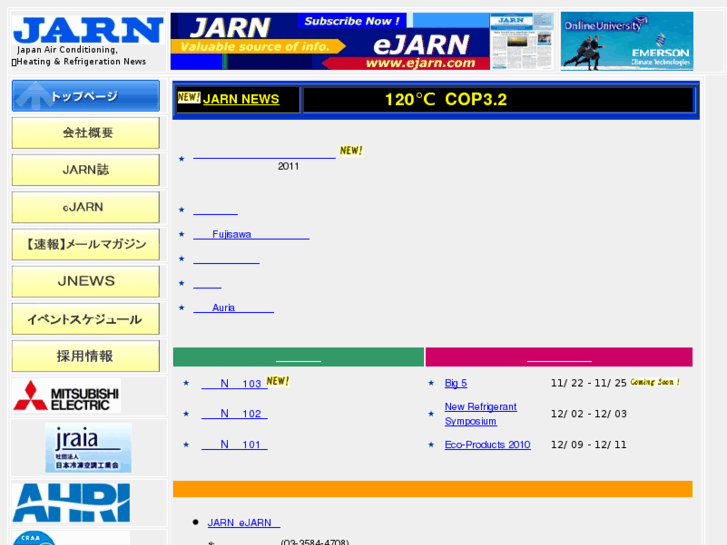Open the N 101 issue link
The height and width of the screenshot is (545, 727).
coord(234,445)
